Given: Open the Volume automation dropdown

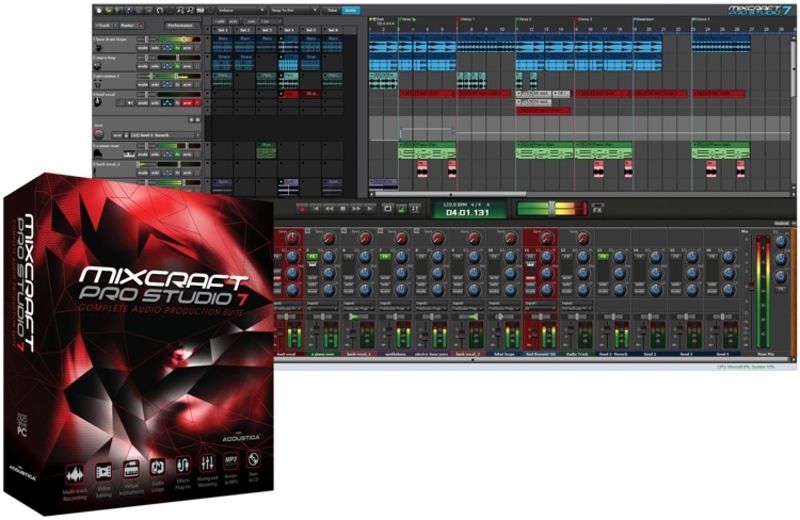Looking at the screenshot, I should [x=262, y=10].
